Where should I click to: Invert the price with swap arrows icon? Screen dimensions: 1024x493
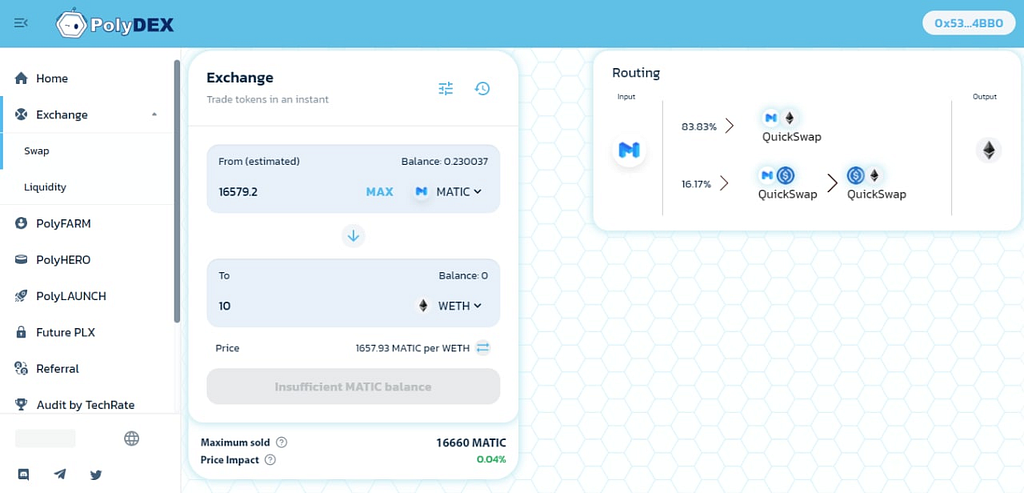coord(483,348)
